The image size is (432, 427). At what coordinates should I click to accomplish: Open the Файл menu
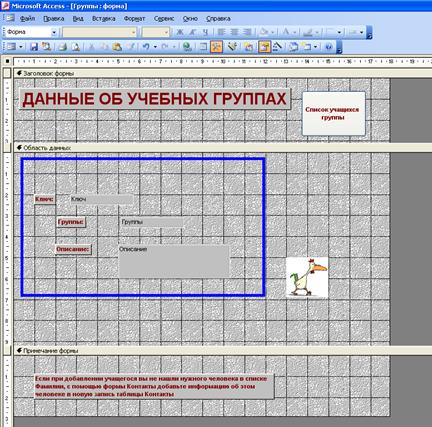click(27, 19)
